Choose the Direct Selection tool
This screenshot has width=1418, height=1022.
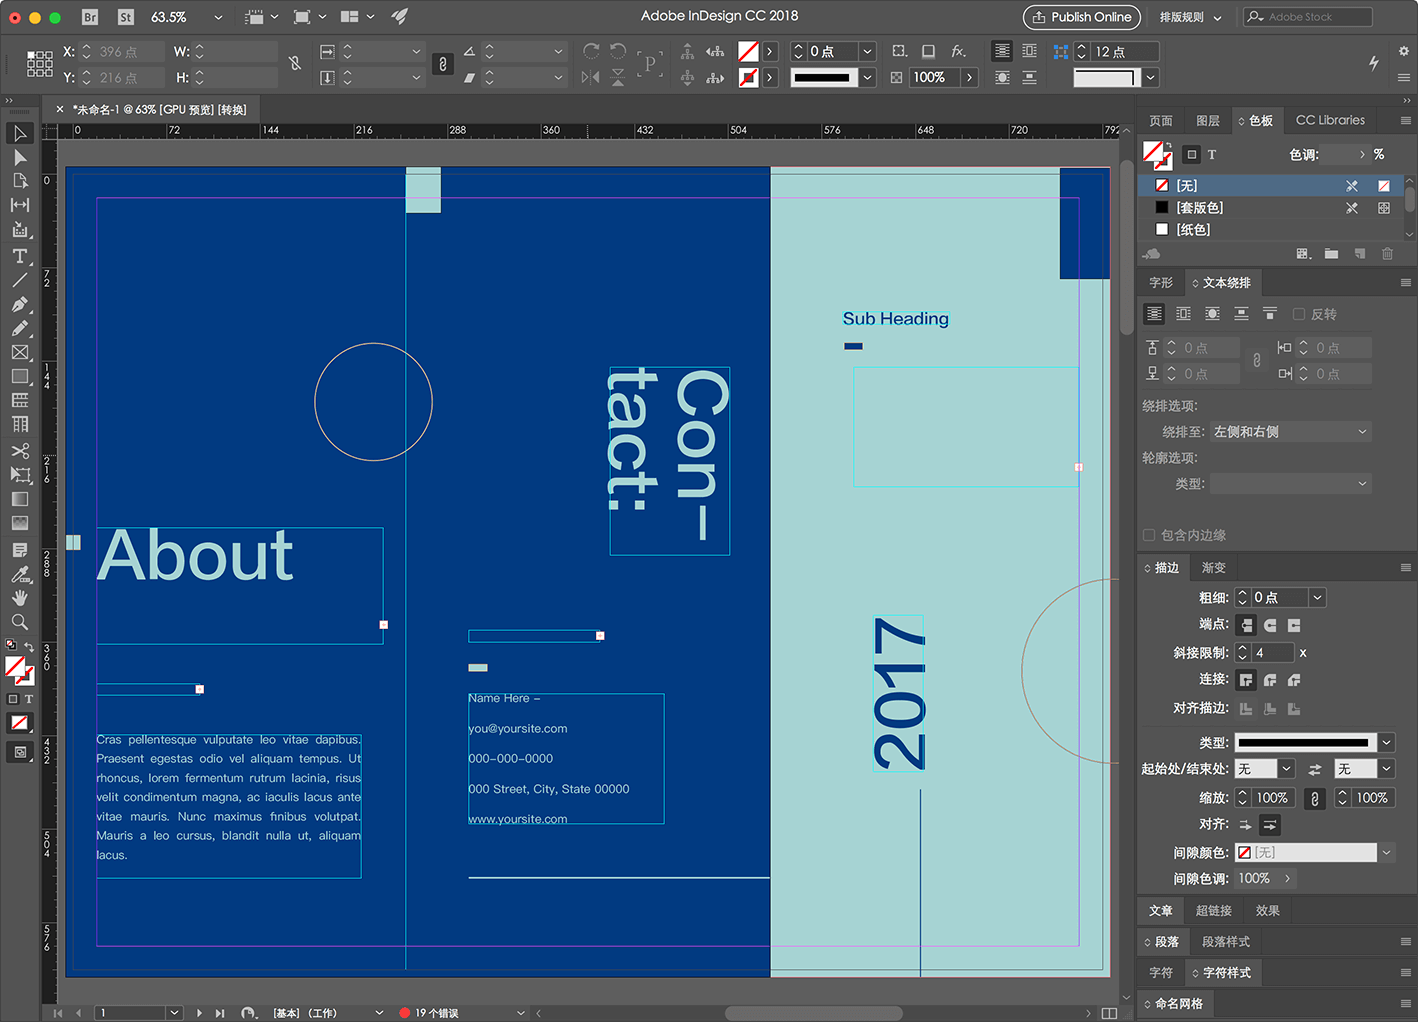coord(19,158)
